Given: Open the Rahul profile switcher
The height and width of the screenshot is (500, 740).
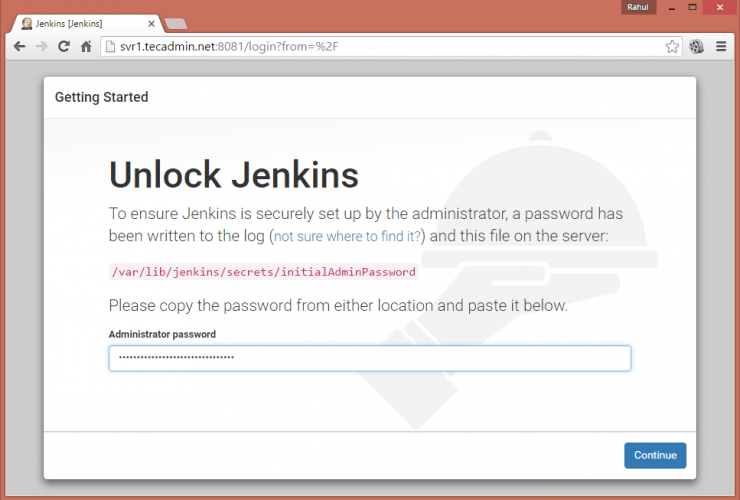Looking at the screenshot, I should [x=636, y=7].
